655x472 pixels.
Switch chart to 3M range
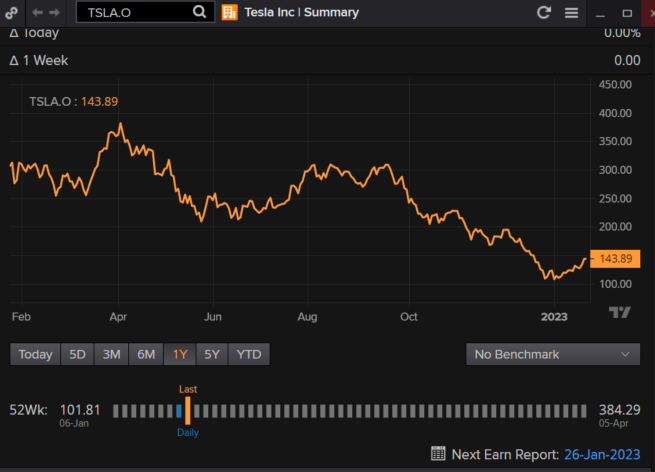point(112,354)
